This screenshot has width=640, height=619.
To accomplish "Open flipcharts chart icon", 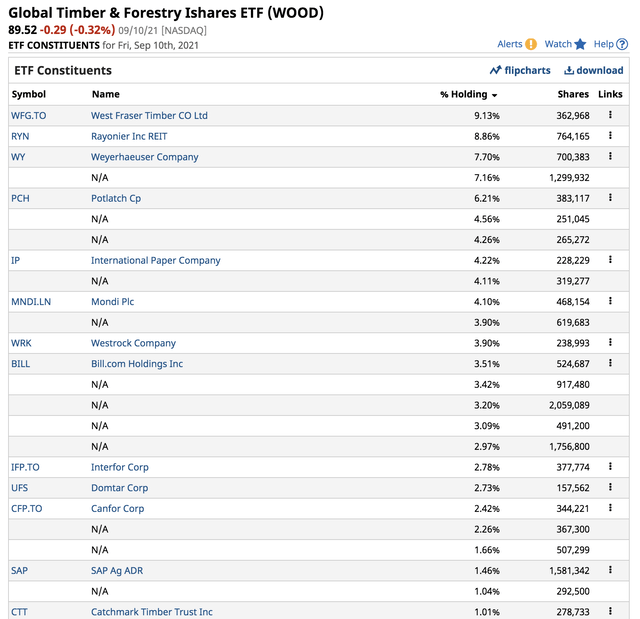I will point(495,71).
